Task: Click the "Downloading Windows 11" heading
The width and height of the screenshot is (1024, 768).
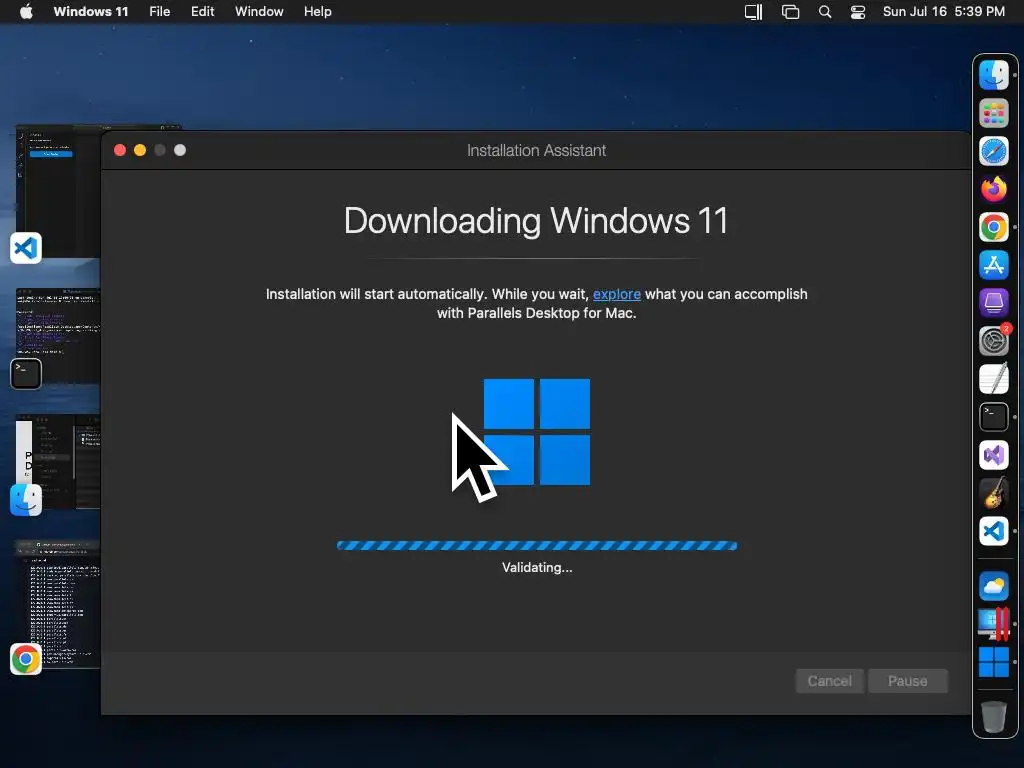Action: click(x=536, y=221)
